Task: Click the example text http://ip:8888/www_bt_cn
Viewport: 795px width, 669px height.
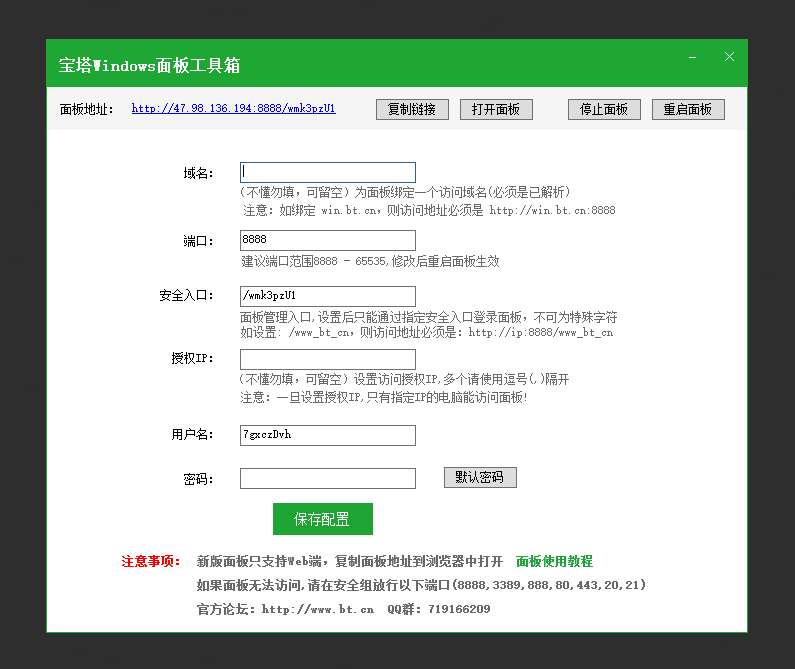Action: click(x=540, y=333)
